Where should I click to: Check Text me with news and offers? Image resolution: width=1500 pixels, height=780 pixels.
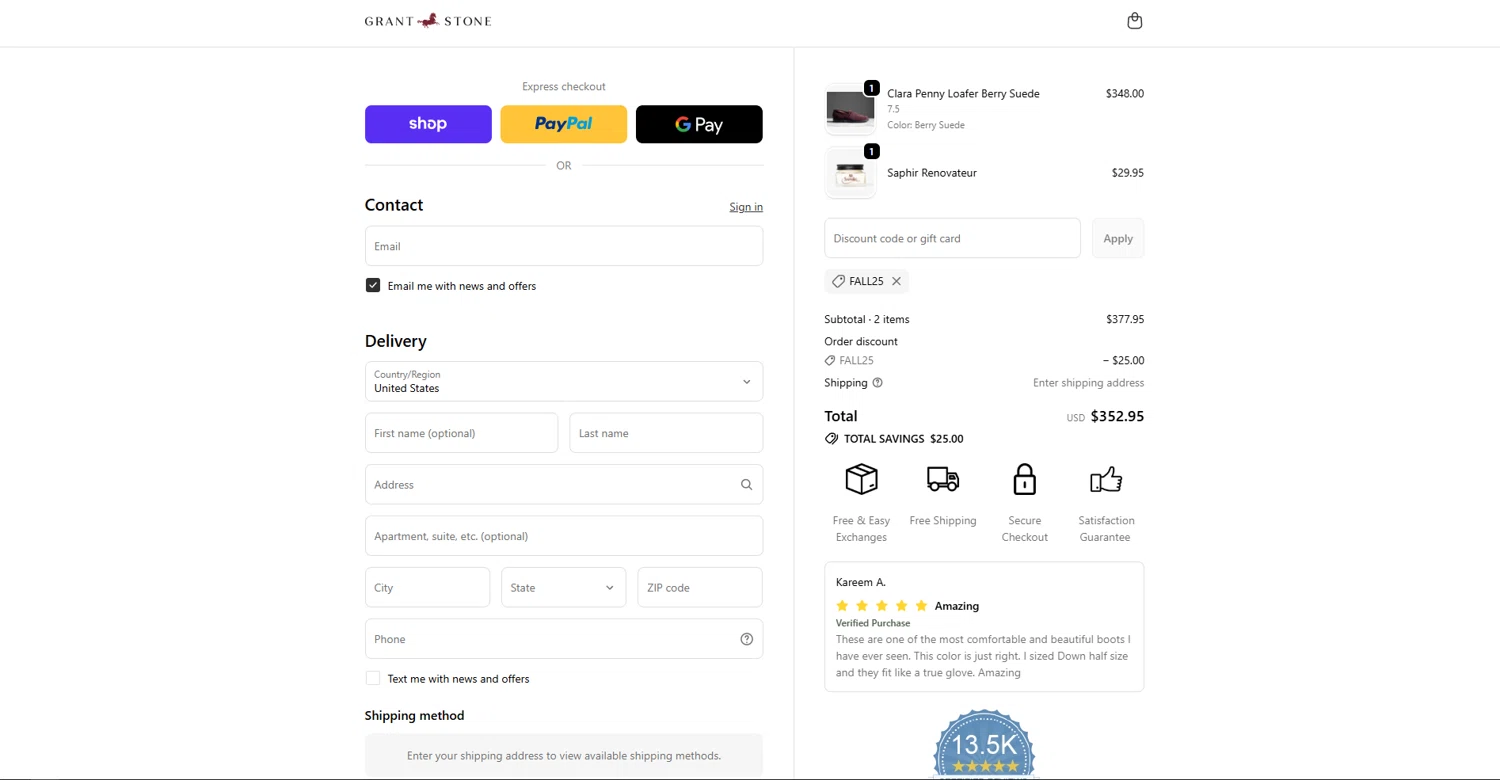tap(373, 679)
